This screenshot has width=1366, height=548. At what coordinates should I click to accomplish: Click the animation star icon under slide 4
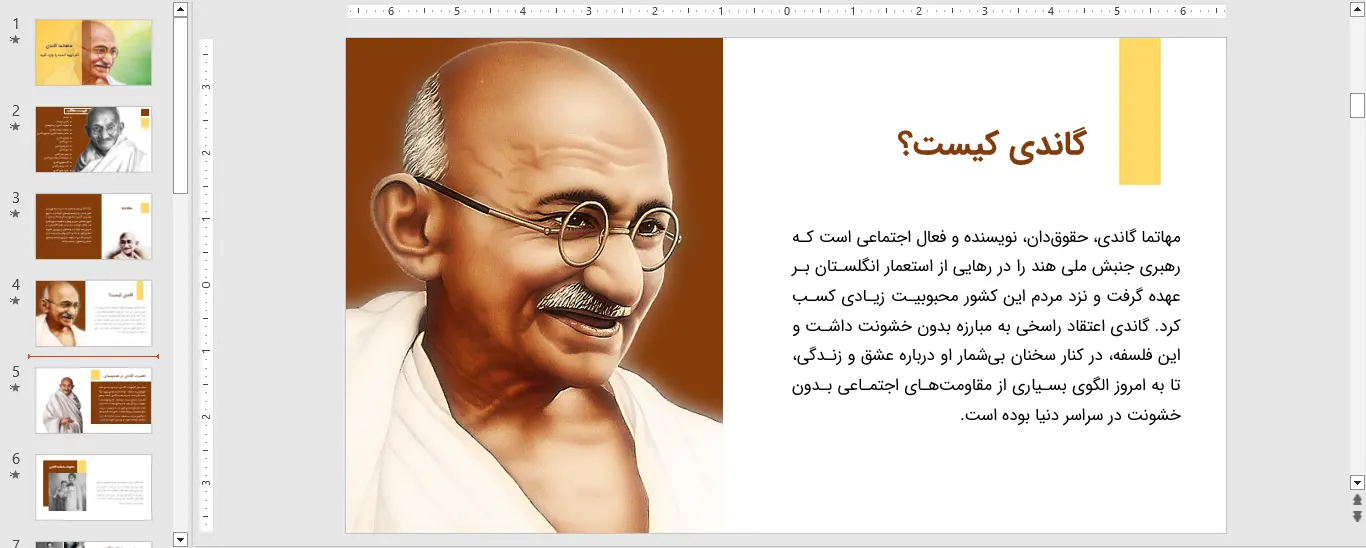point(15,301)
